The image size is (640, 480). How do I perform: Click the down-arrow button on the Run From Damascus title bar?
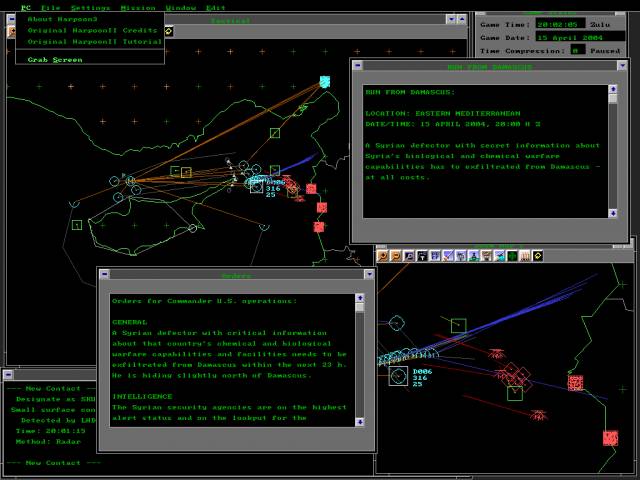pos(622,65)
